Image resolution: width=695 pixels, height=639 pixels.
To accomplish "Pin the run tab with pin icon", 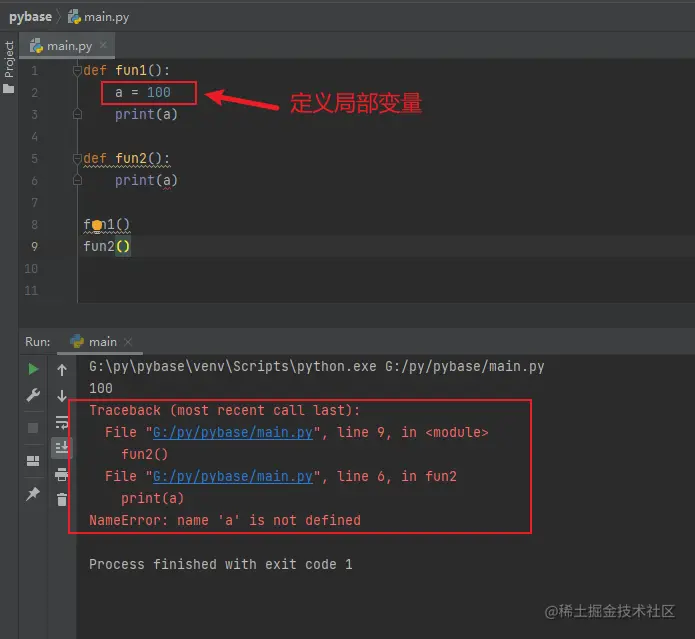I will 33,493.
